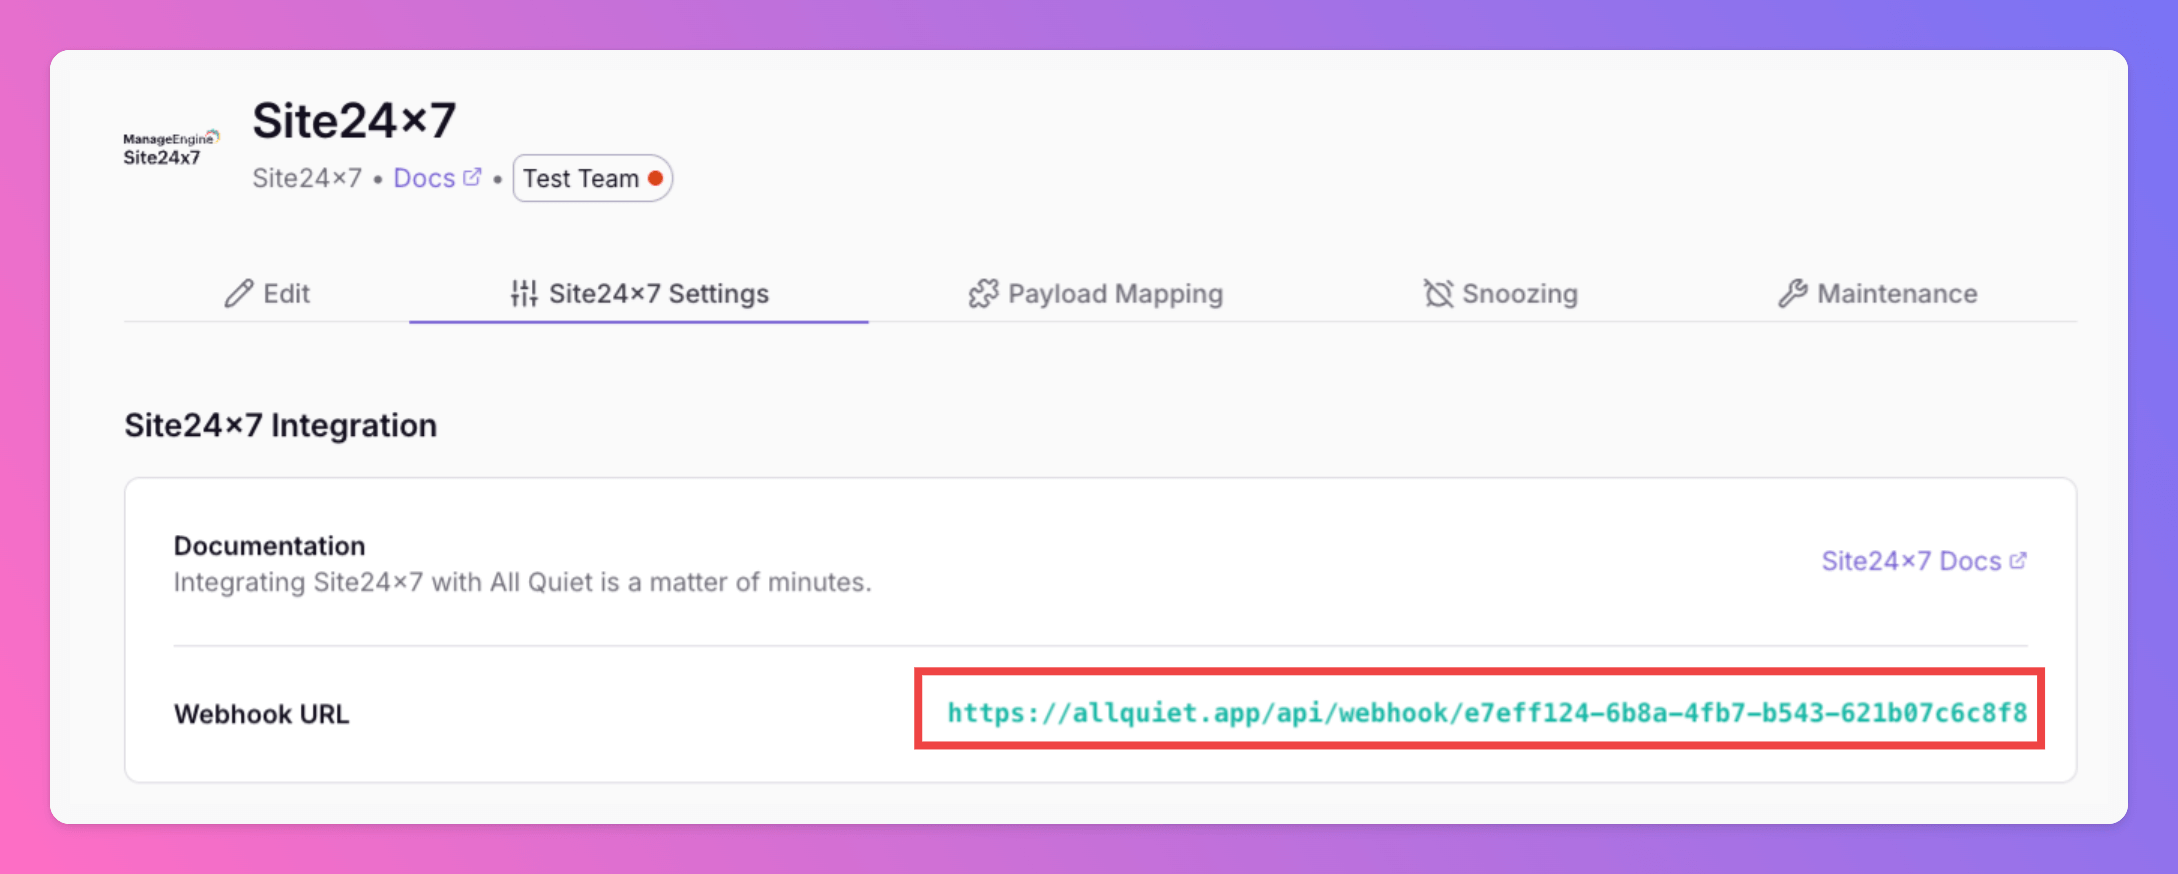Click the wrench icon on Maintenance
2178x874 pixels.
point(1793,293)
